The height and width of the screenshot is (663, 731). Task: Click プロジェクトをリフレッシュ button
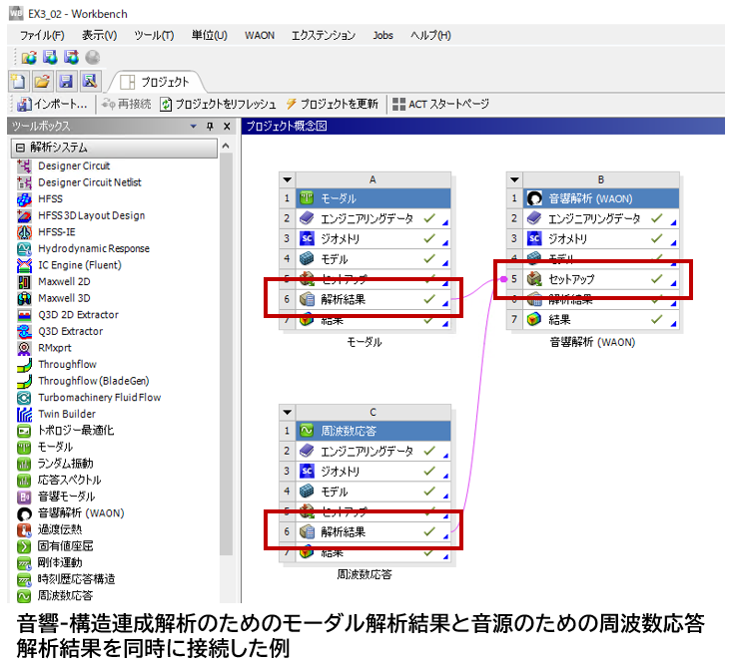coord(218,104)
